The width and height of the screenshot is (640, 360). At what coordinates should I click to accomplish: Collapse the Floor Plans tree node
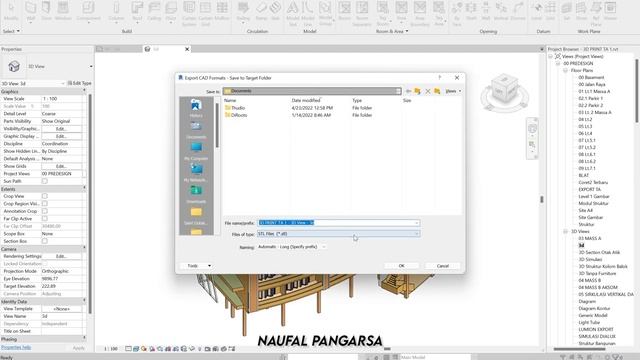565,71
